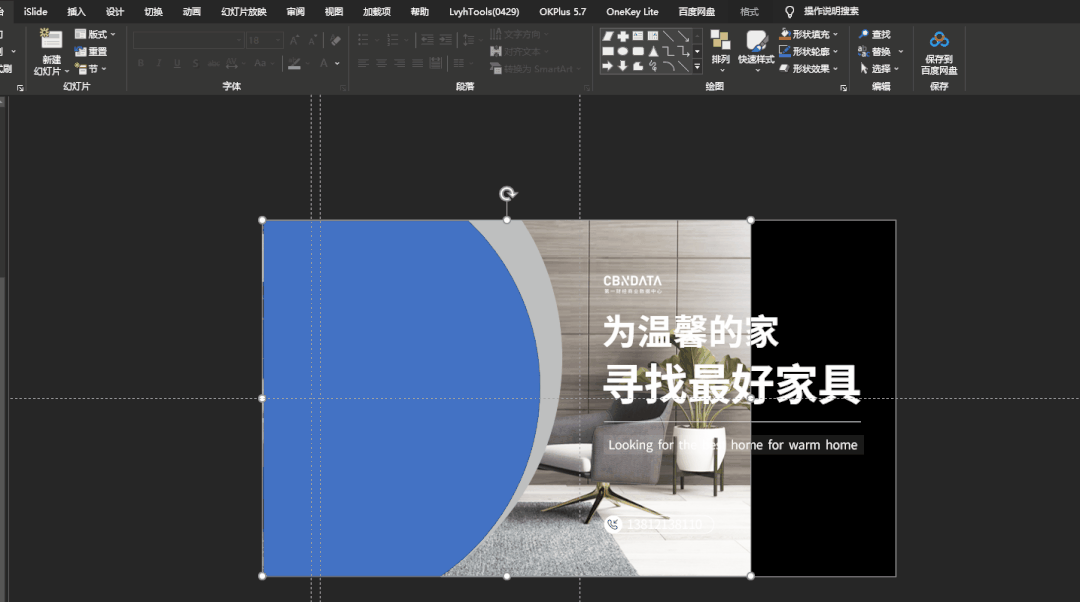Click the decrease indent icon

tap(427, 40)
